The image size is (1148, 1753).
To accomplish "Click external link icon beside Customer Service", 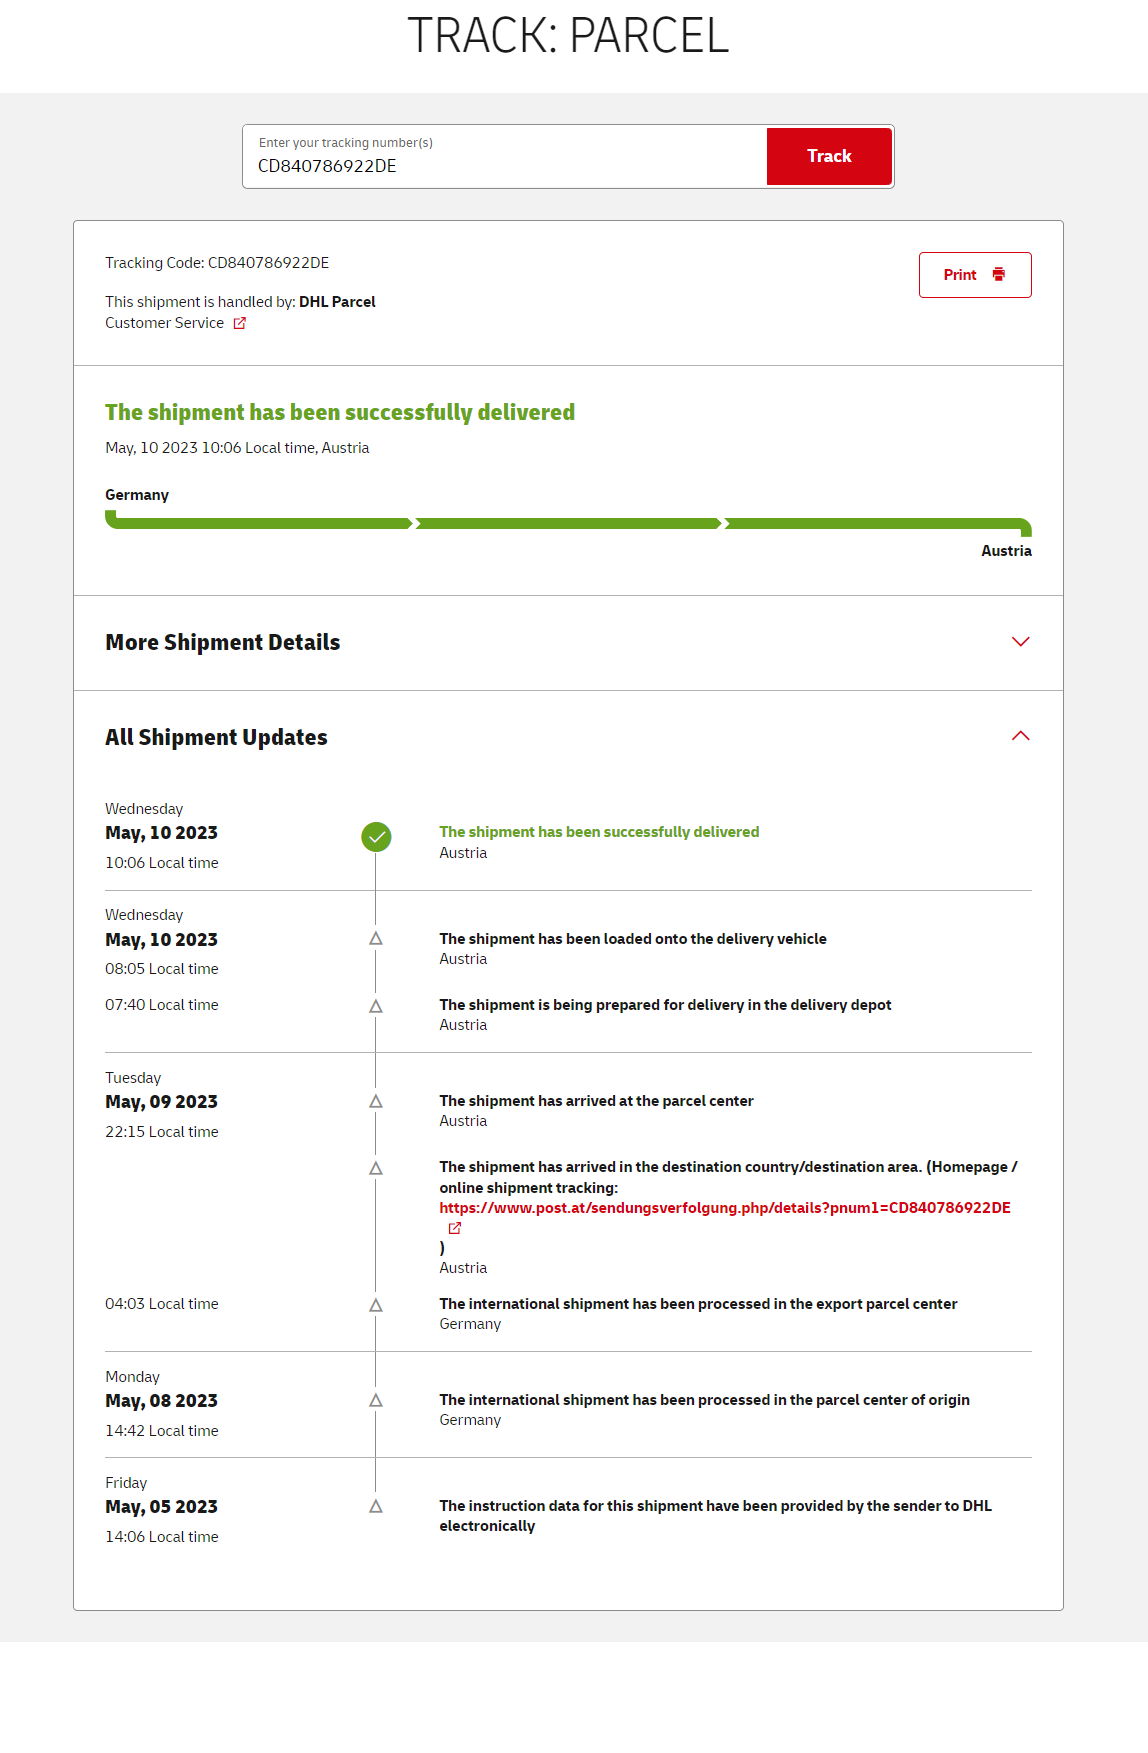I will pos(240,323).
